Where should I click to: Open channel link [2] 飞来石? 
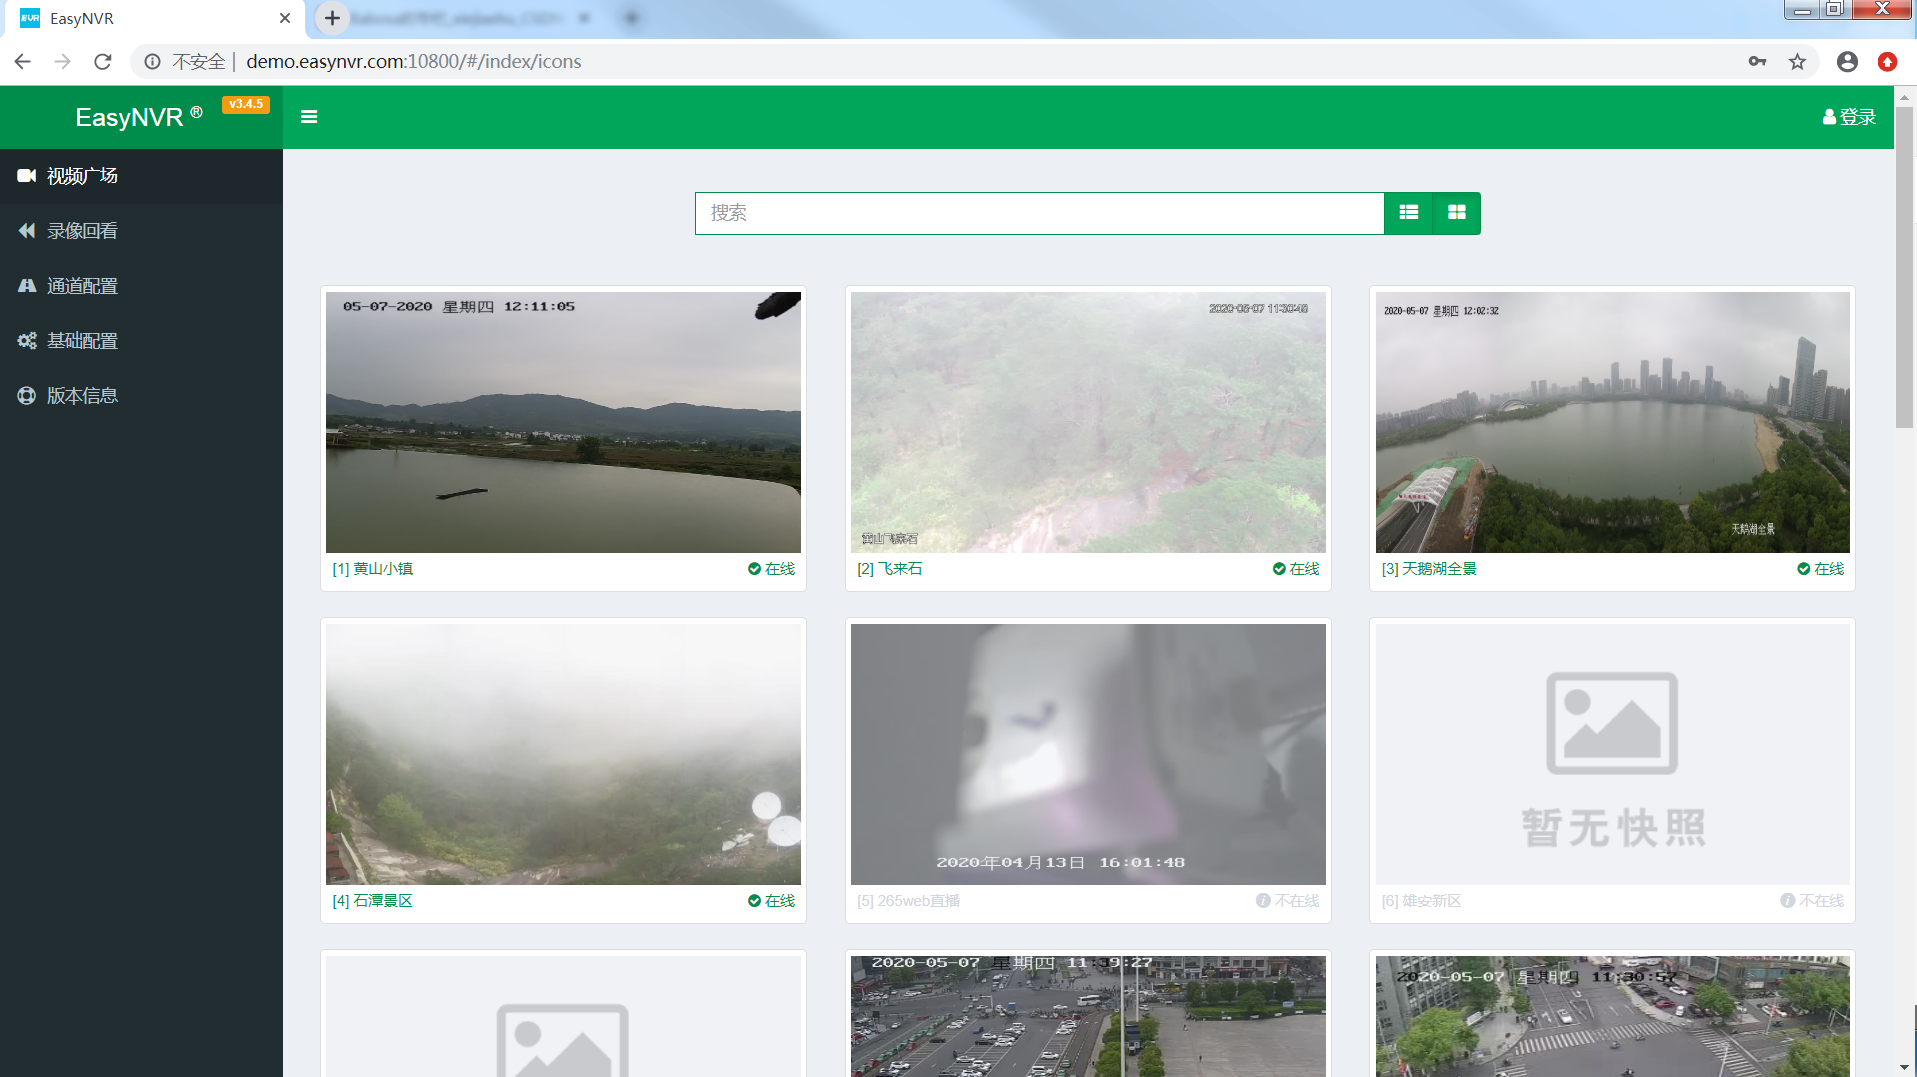(890, 568)
